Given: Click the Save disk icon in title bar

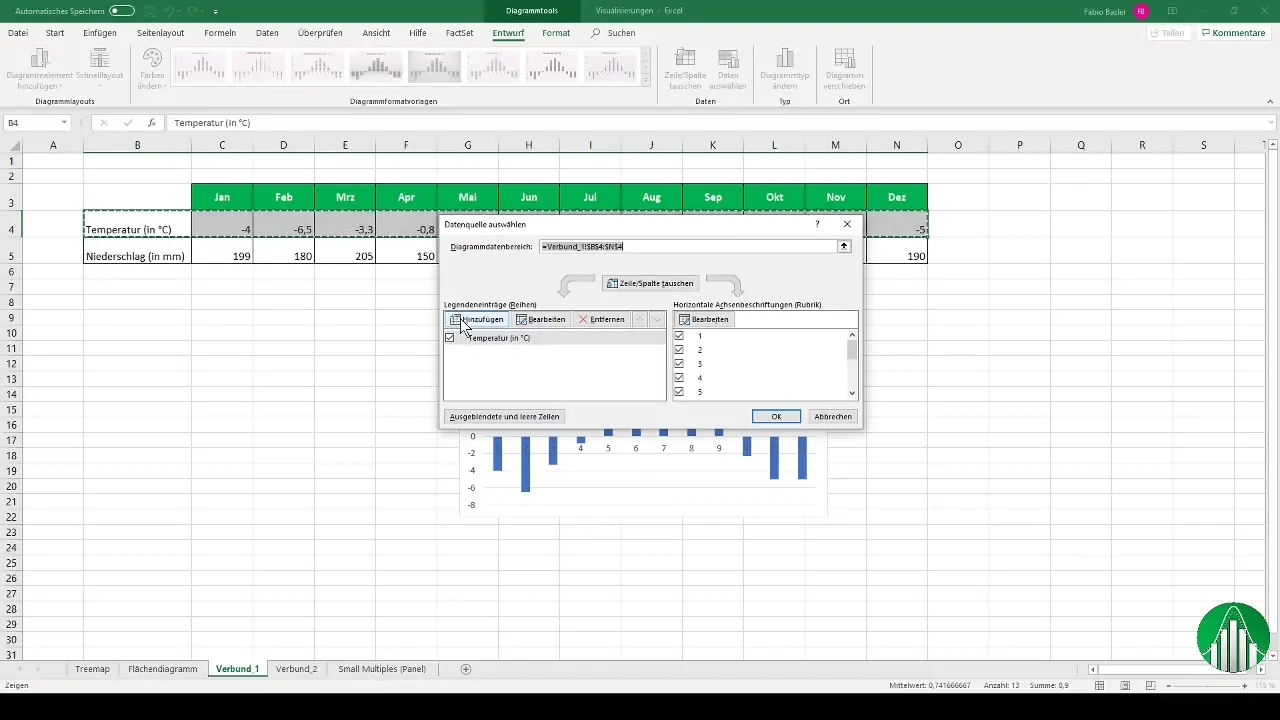Looking at the screenshot, I should (149, 10).
